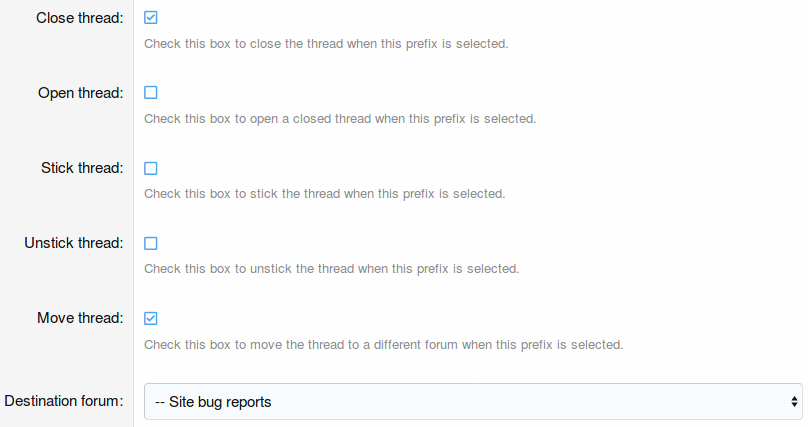Check the Unstick thread box
Screen dimensions: 808x427
[x=151, y=243]
